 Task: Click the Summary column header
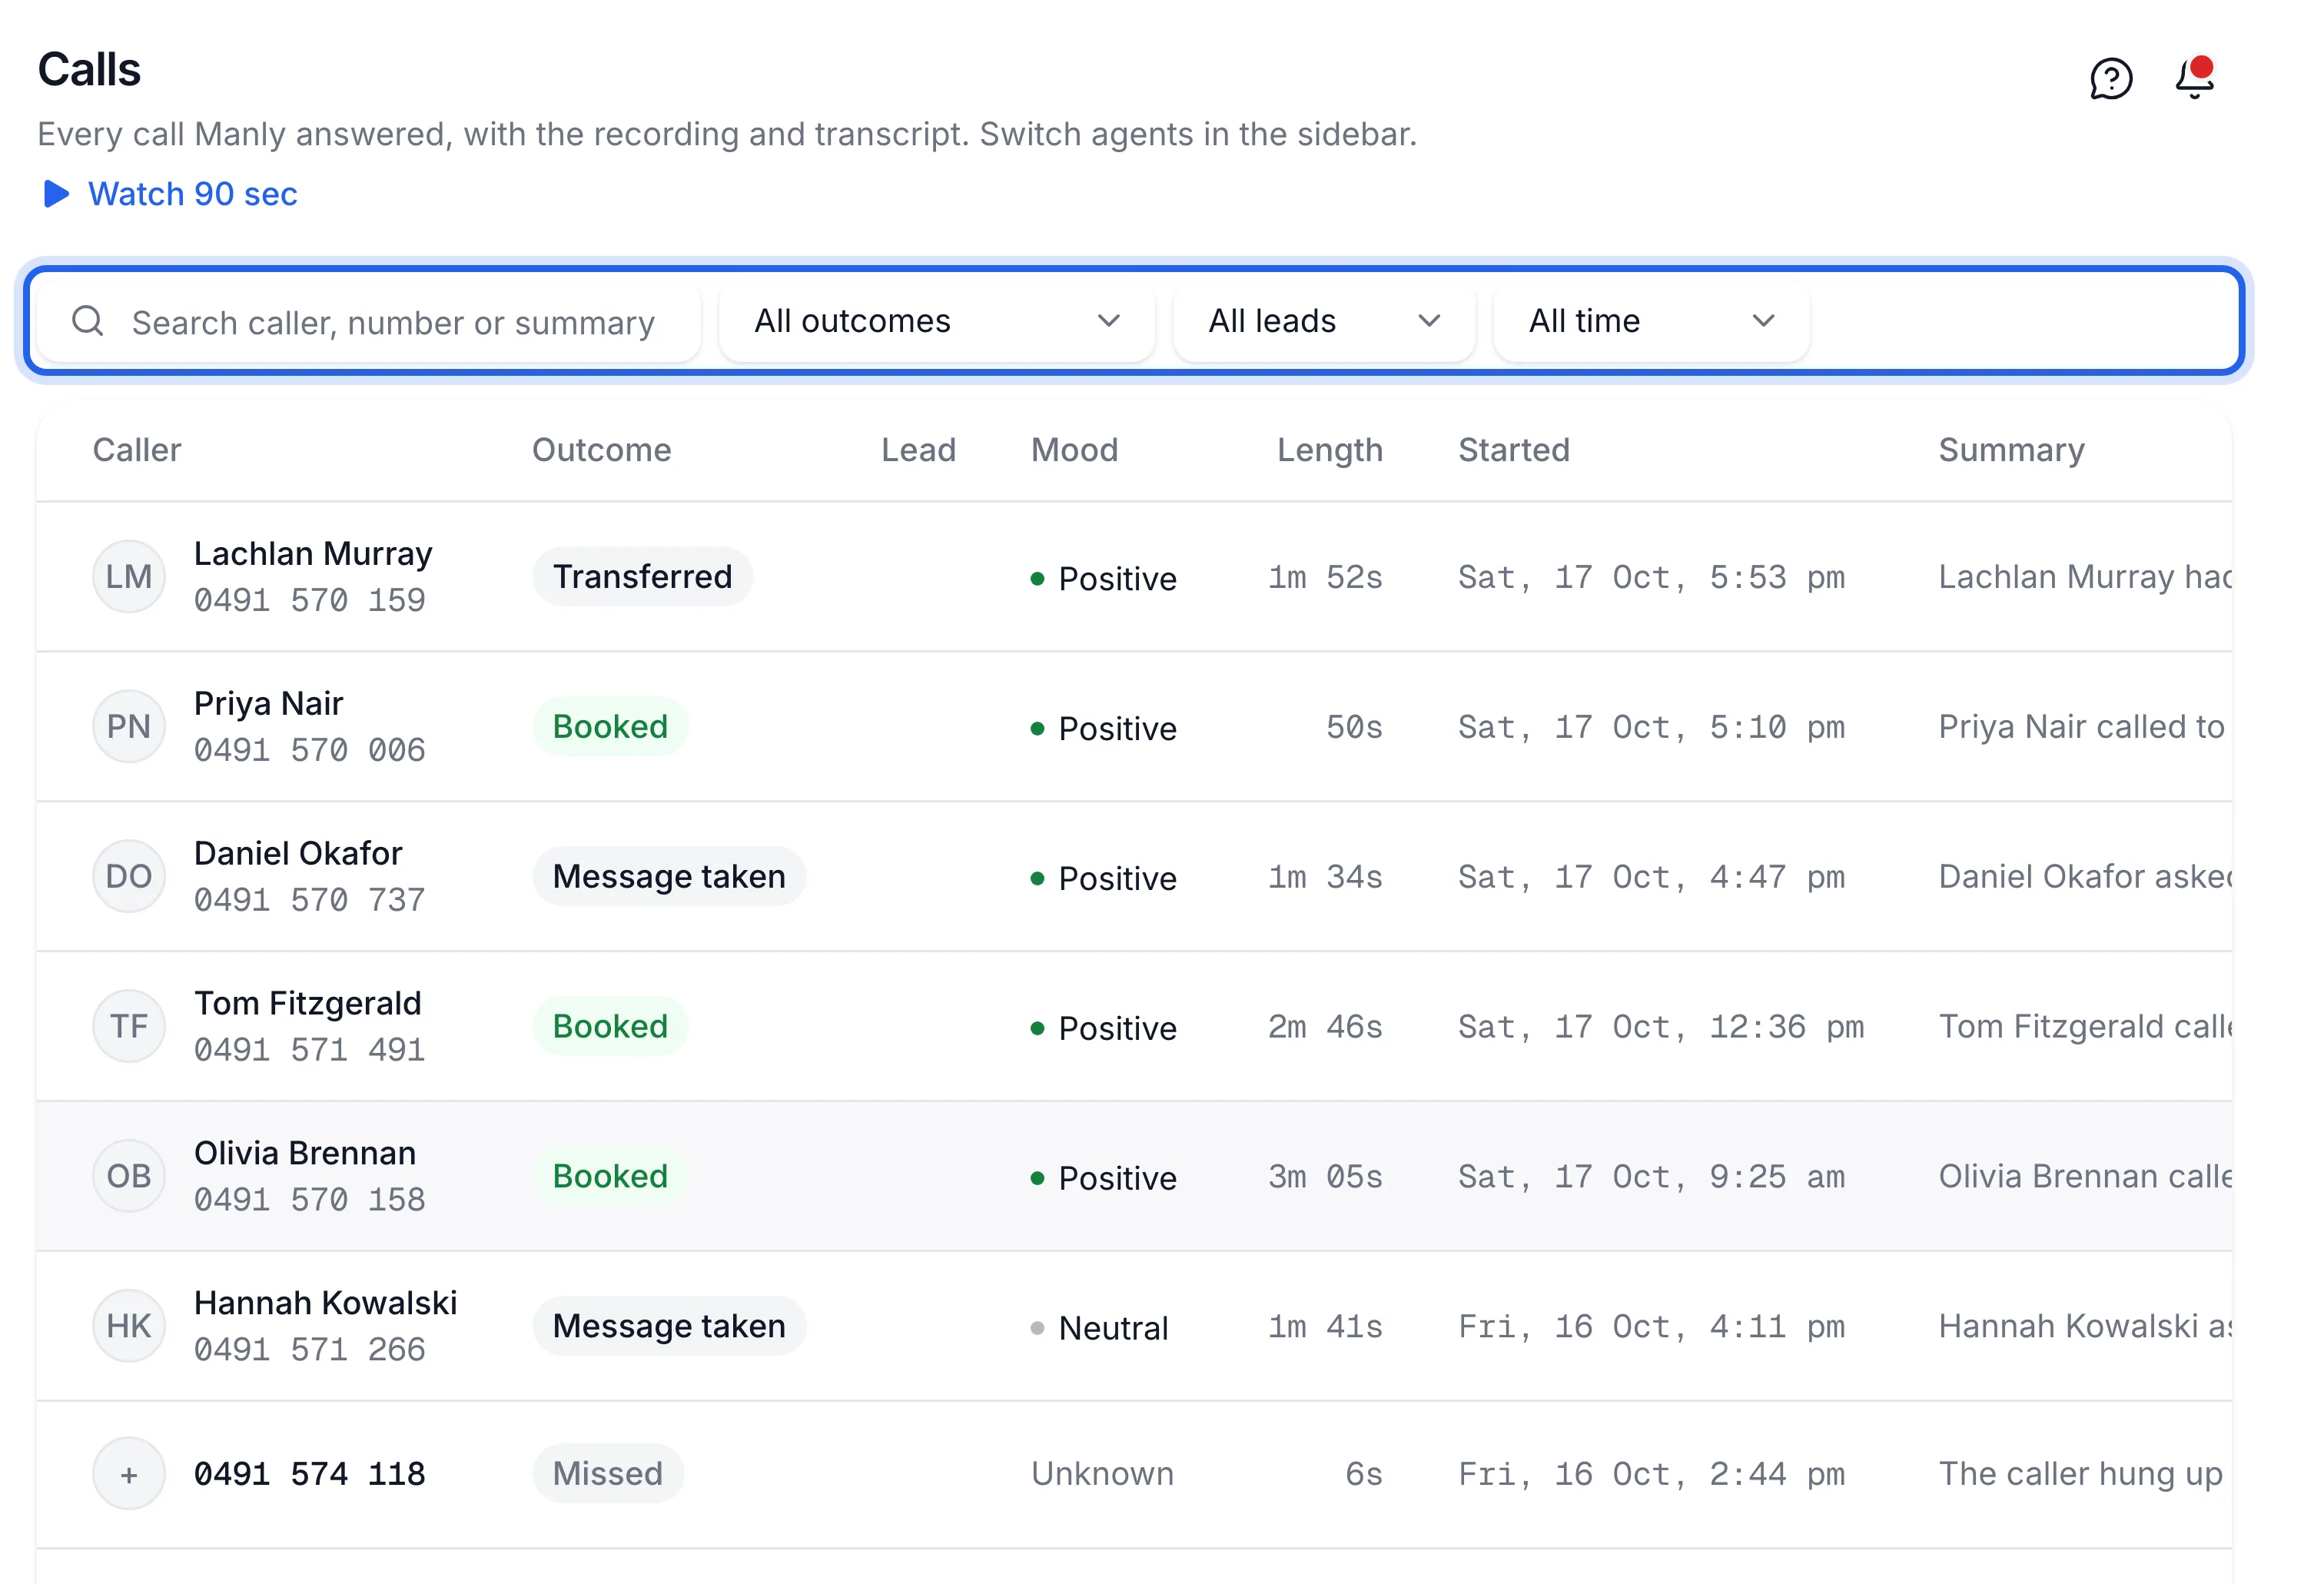(2012, 450)
